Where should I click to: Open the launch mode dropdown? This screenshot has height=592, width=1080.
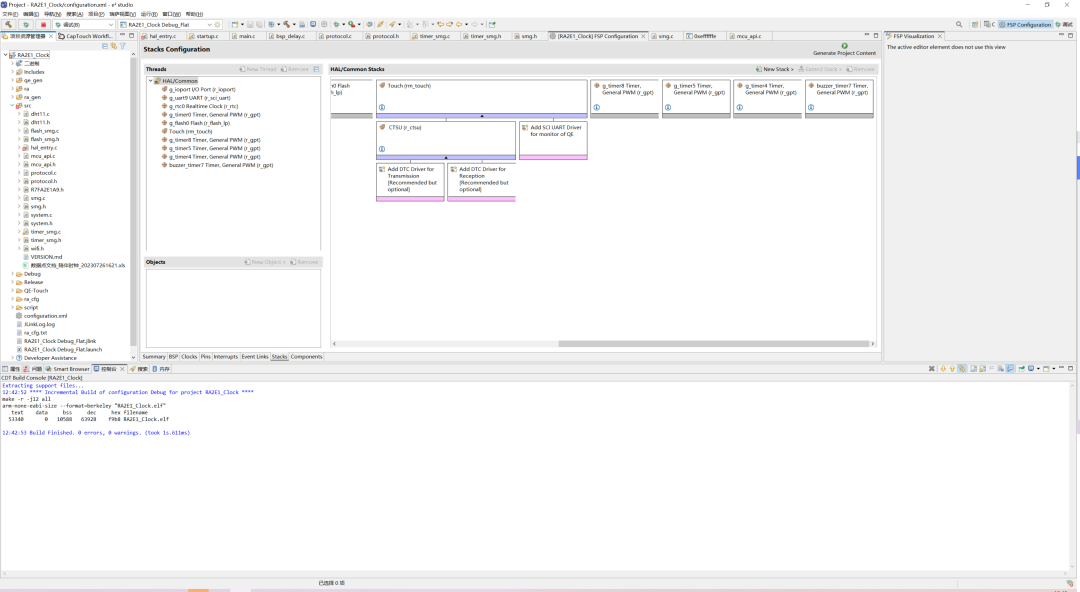[x=110, y=24]
